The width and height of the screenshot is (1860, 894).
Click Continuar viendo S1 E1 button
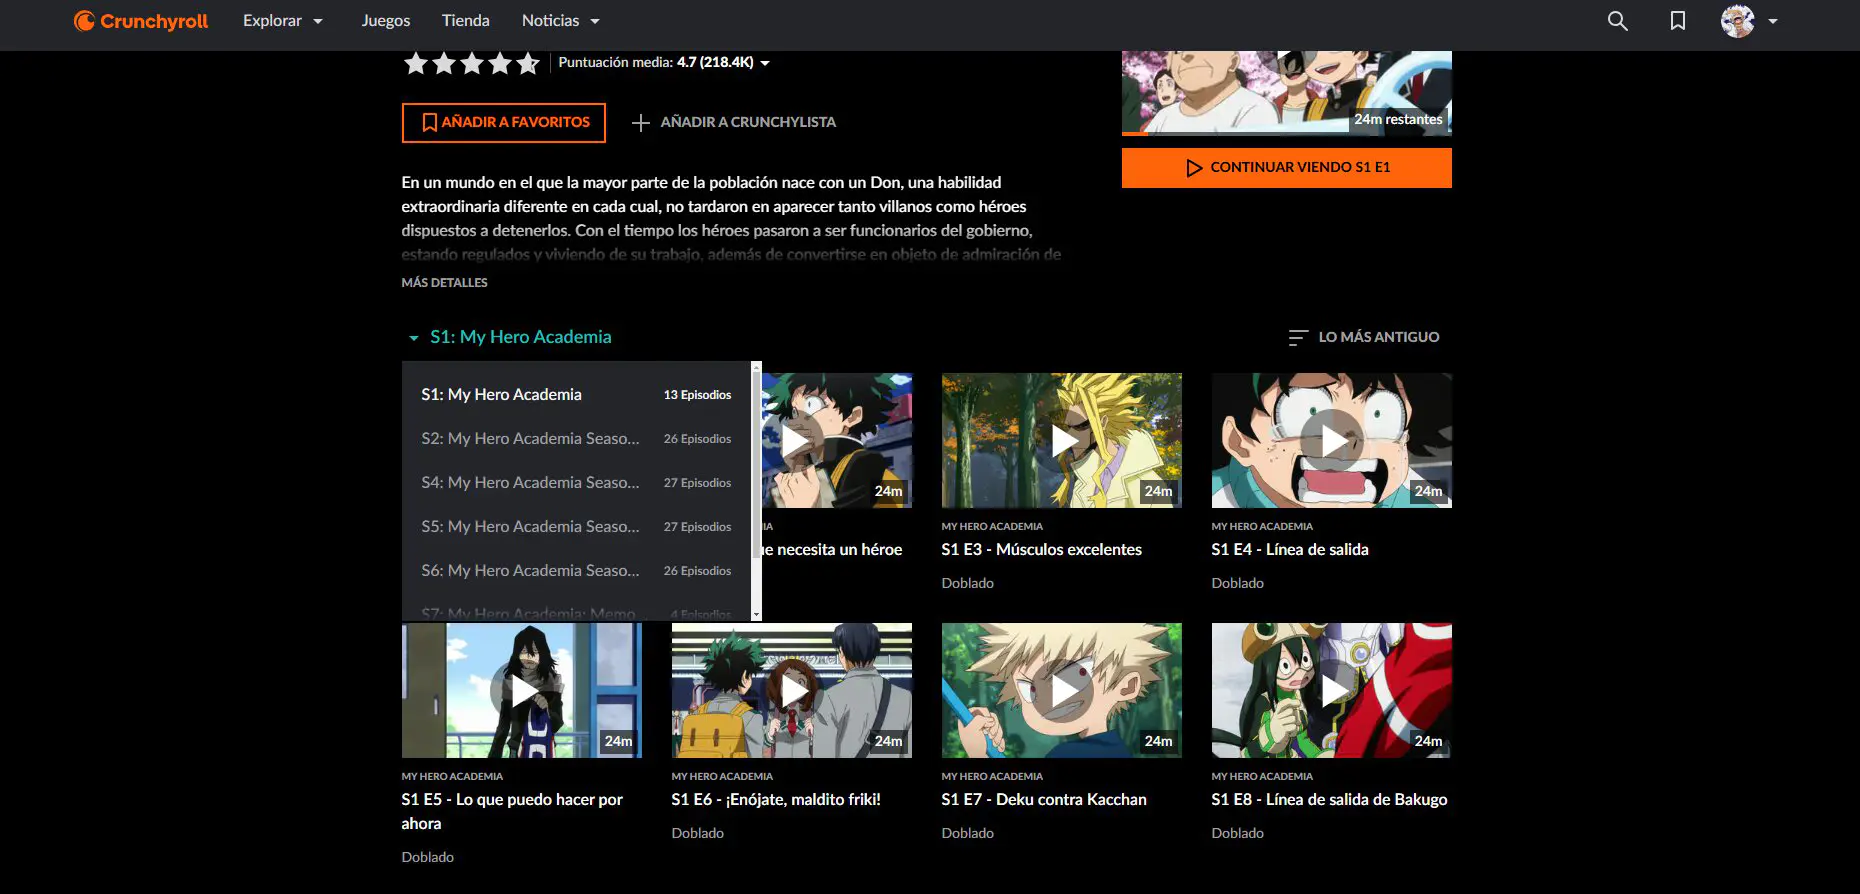tap(1287, 168)
